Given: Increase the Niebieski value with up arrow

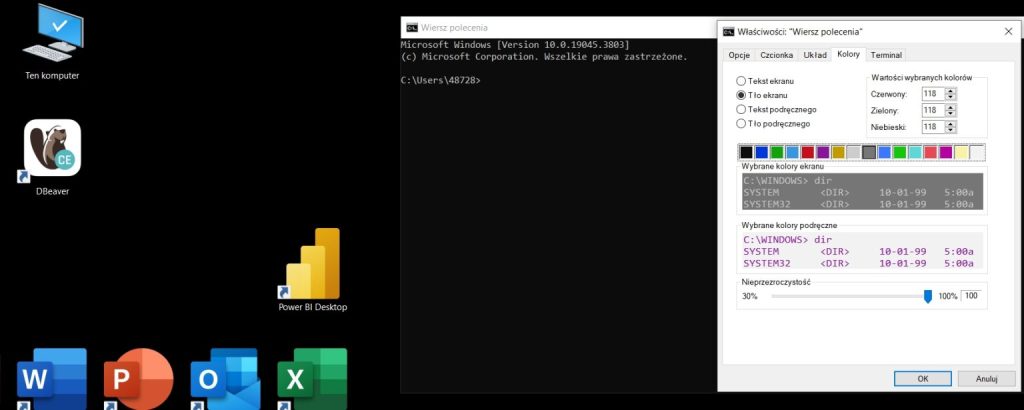Looking at the screenshot, I should point(950,123).
